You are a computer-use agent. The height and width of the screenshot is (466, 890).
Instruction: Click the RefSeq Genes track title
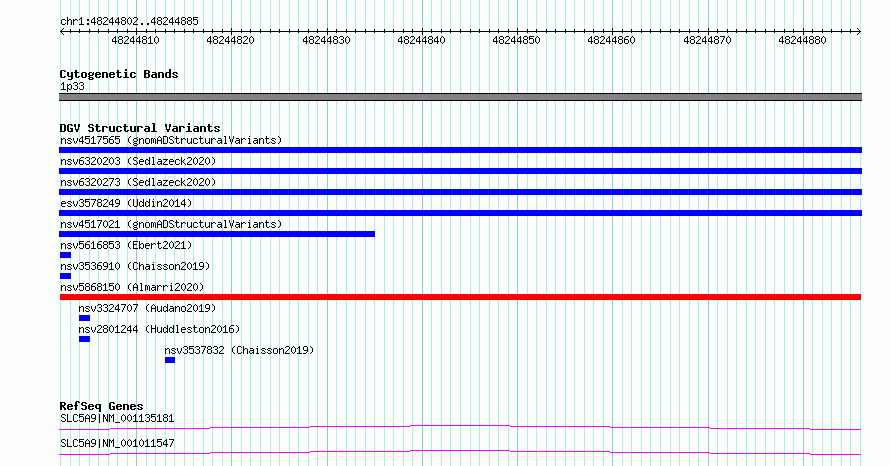point(101,406)
